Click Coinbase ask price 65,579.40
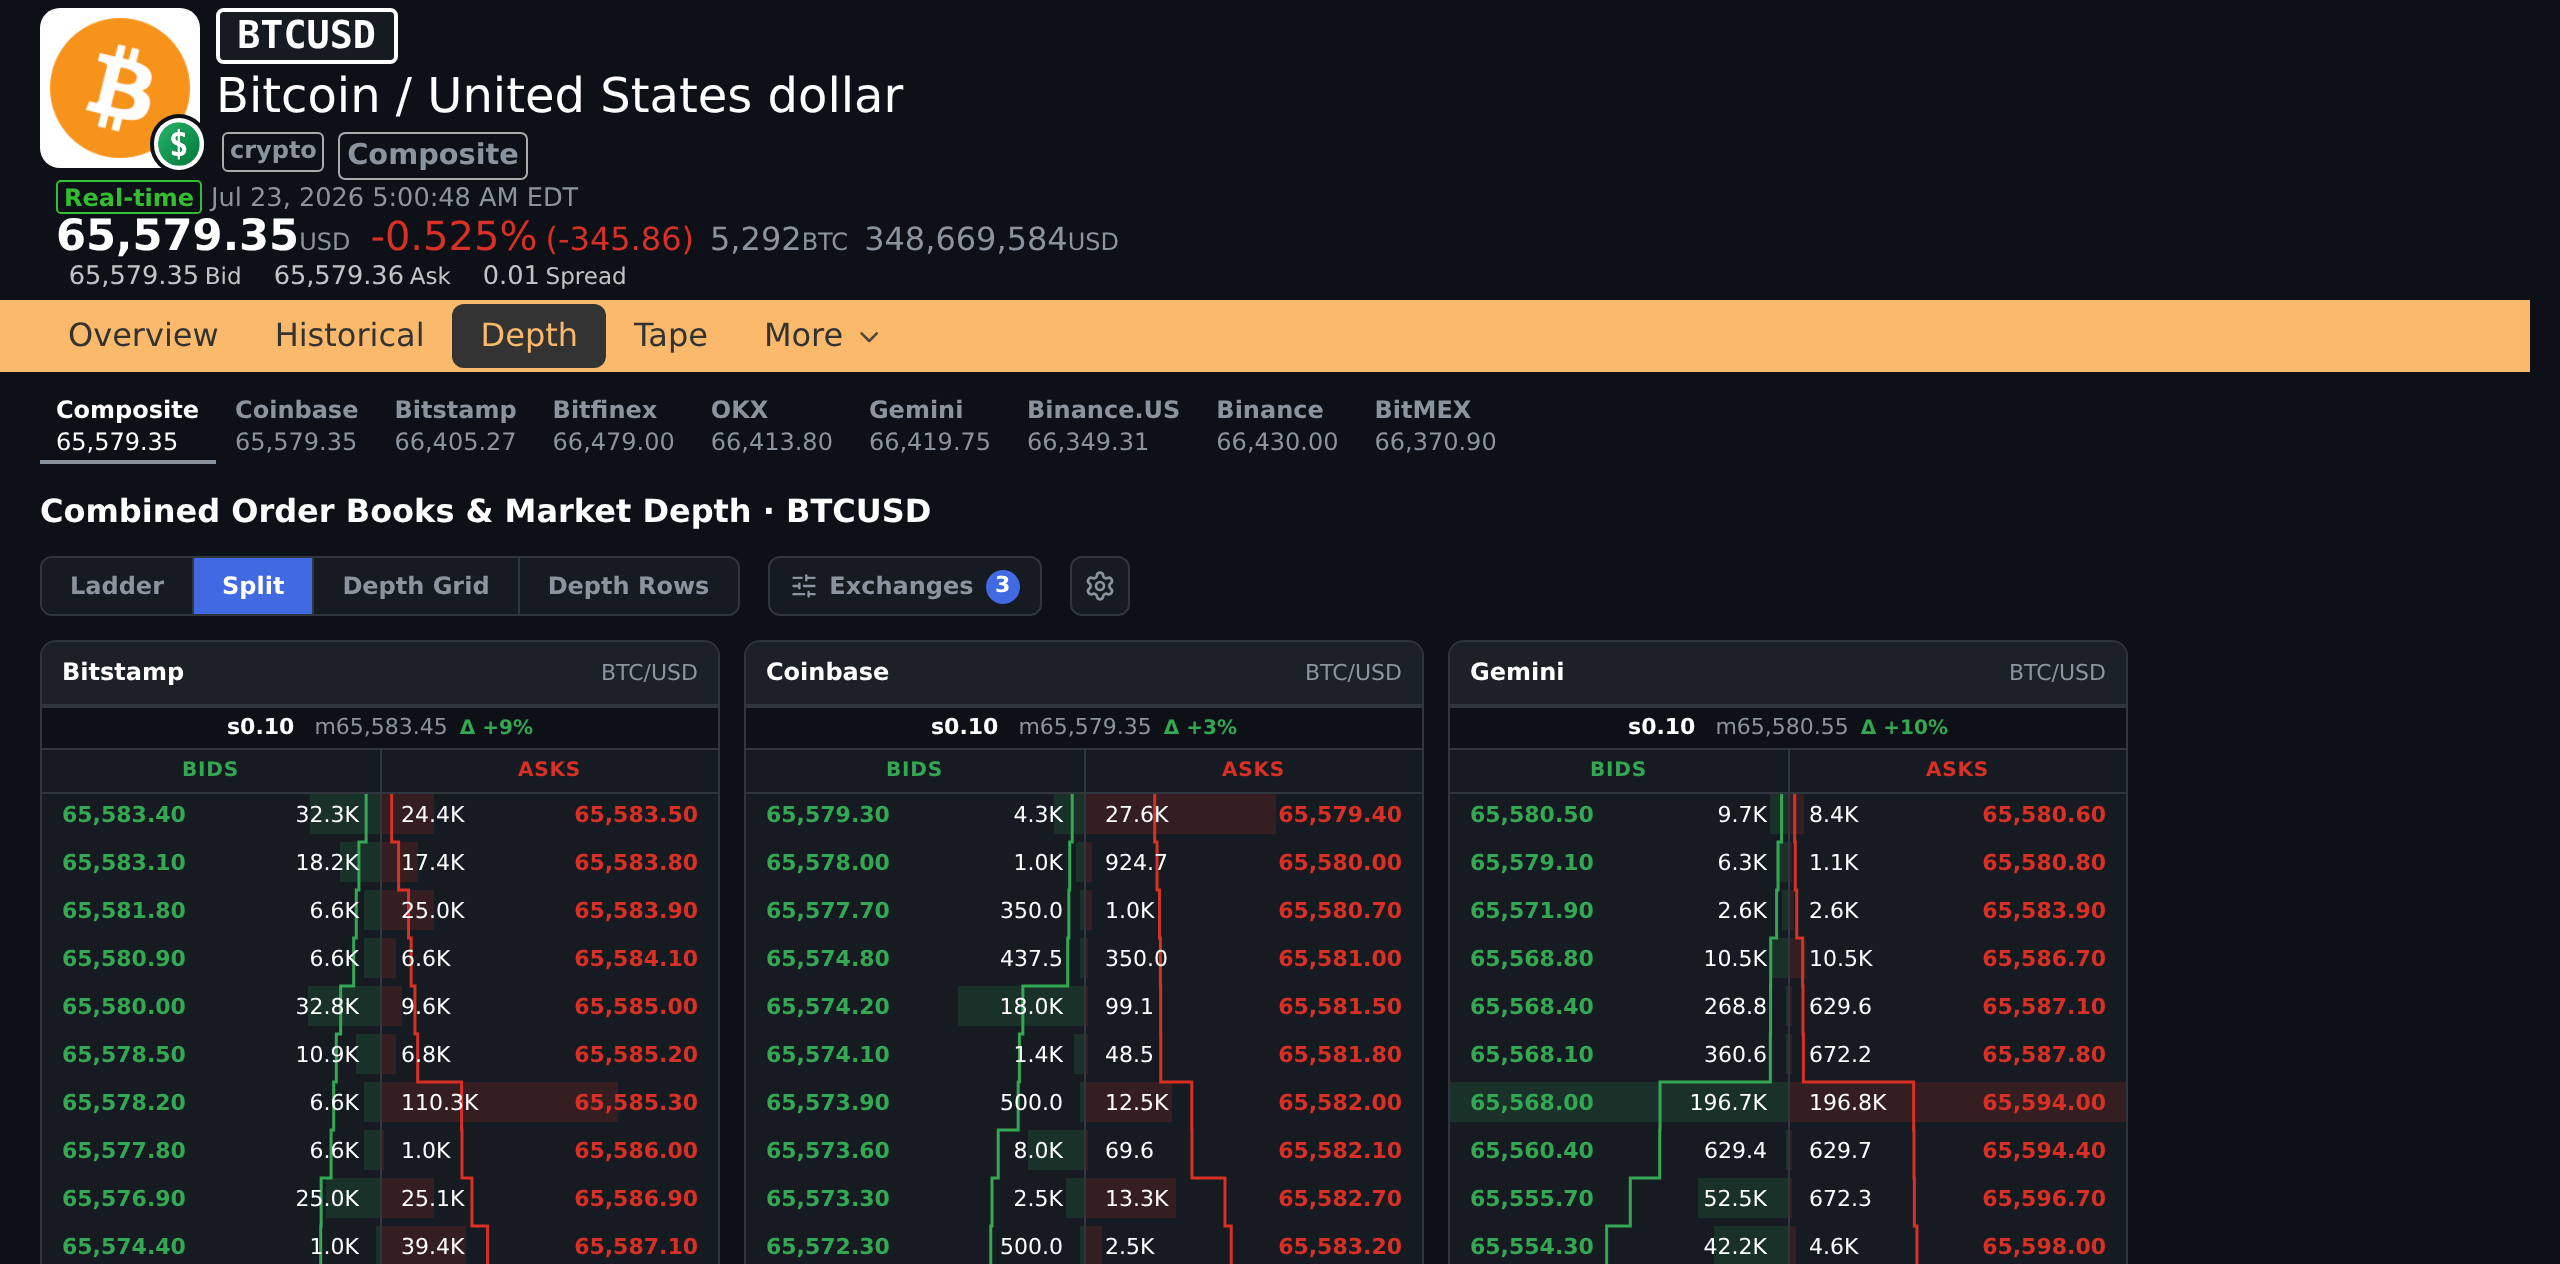 pos(1340,815)
